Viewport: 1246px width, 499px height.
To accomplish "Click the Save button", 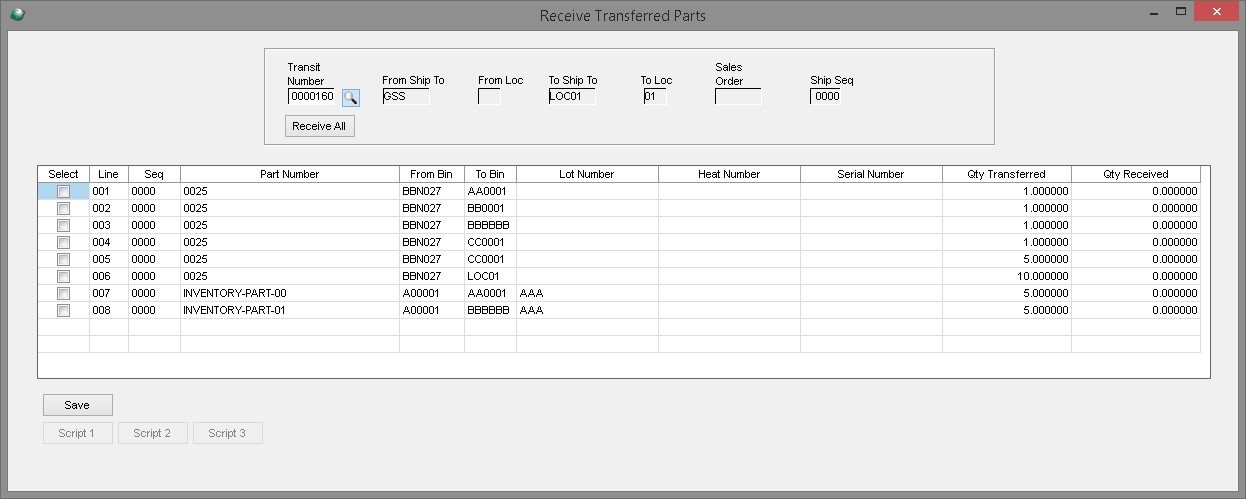I will point(77,405).
